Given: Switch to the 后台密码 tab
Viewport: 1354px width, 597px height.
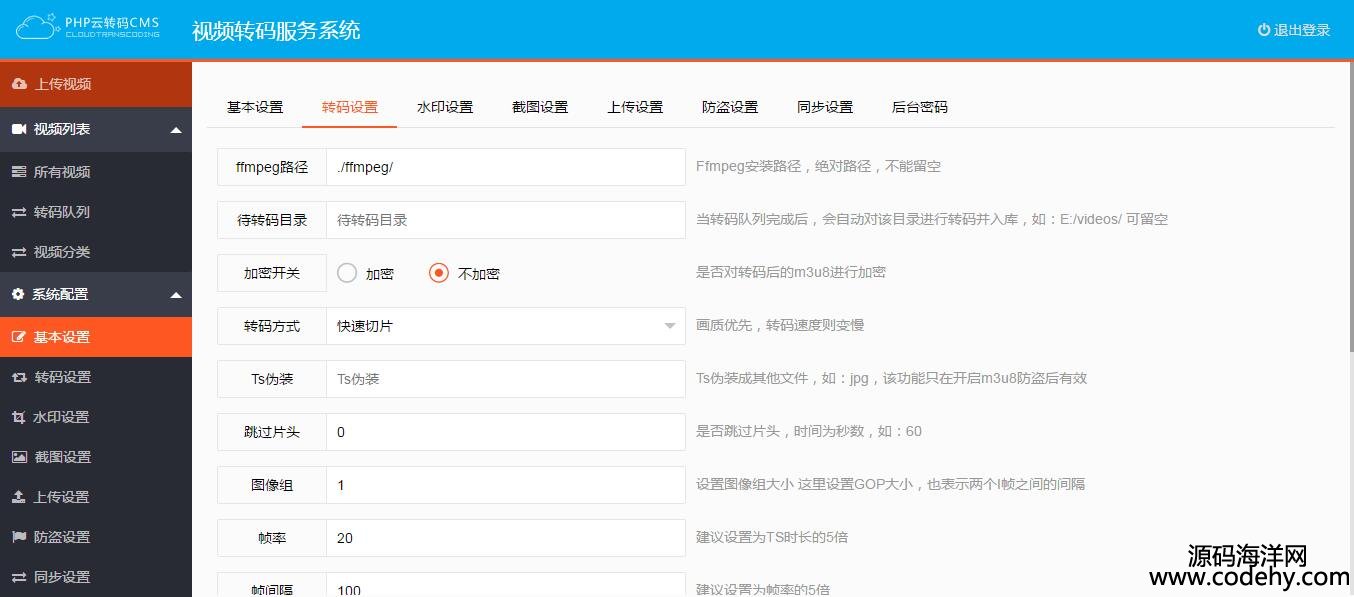Looking at the screenshot, I should click(919, 107).
